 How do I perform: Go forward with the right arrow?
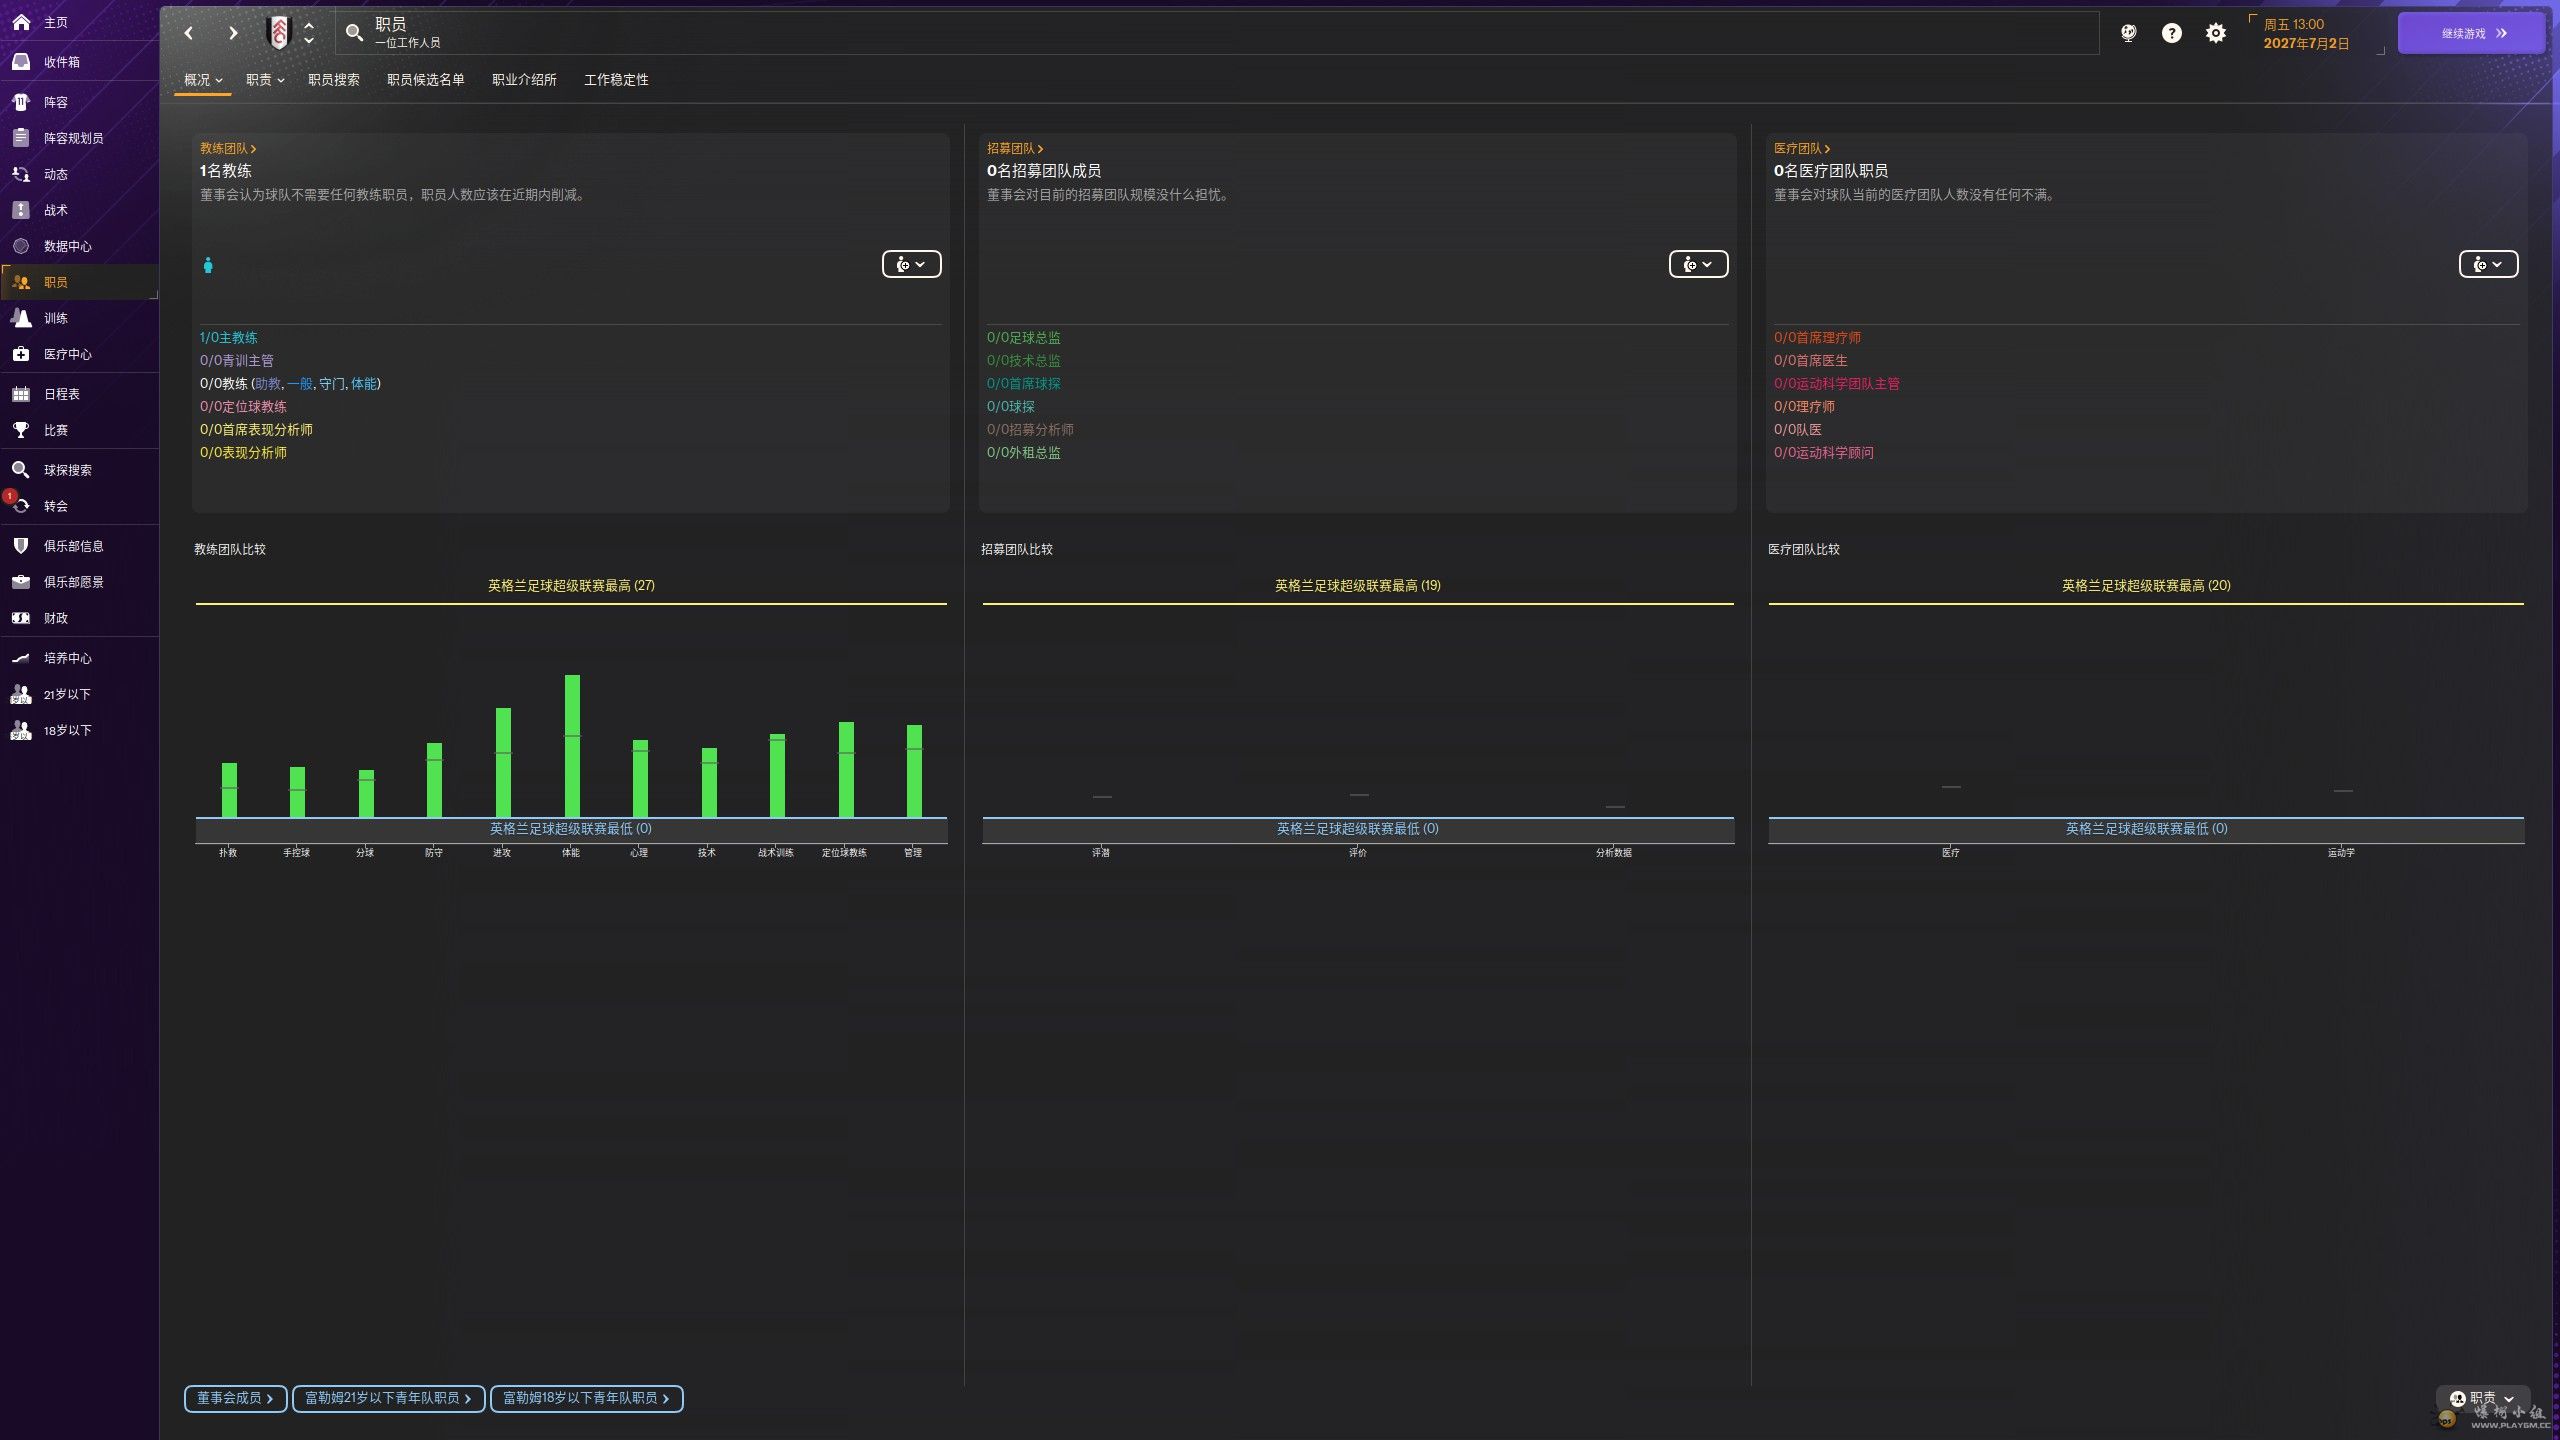coord(233,33)
